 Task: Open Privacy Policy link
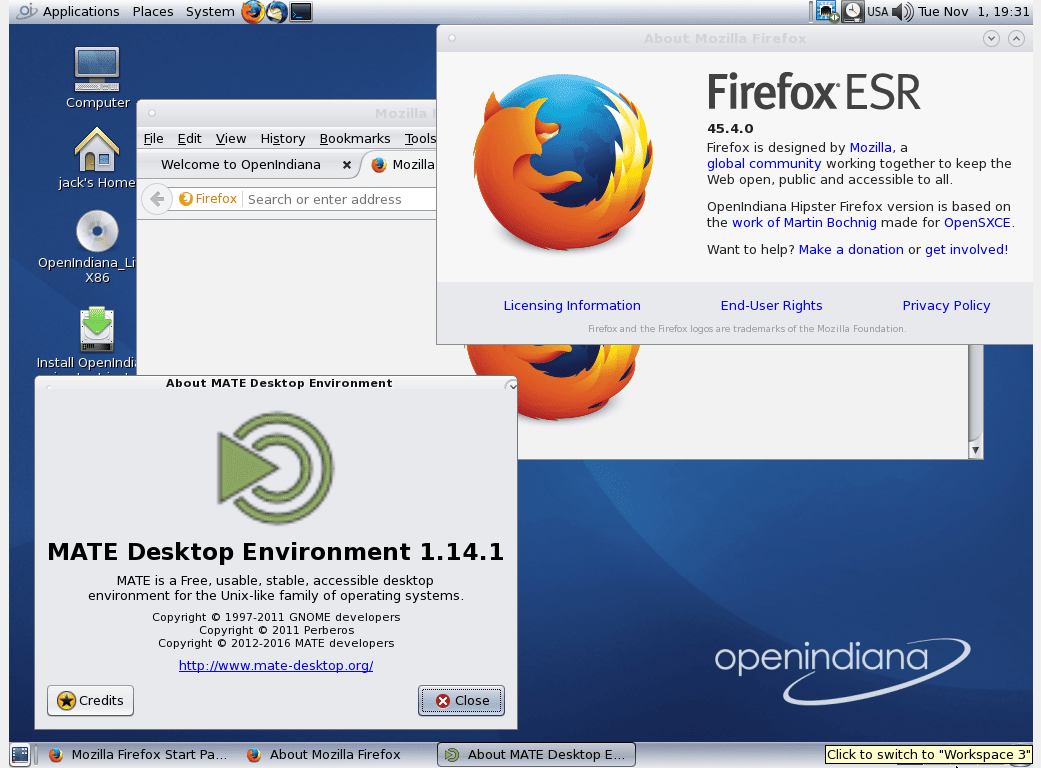(946, 305)
